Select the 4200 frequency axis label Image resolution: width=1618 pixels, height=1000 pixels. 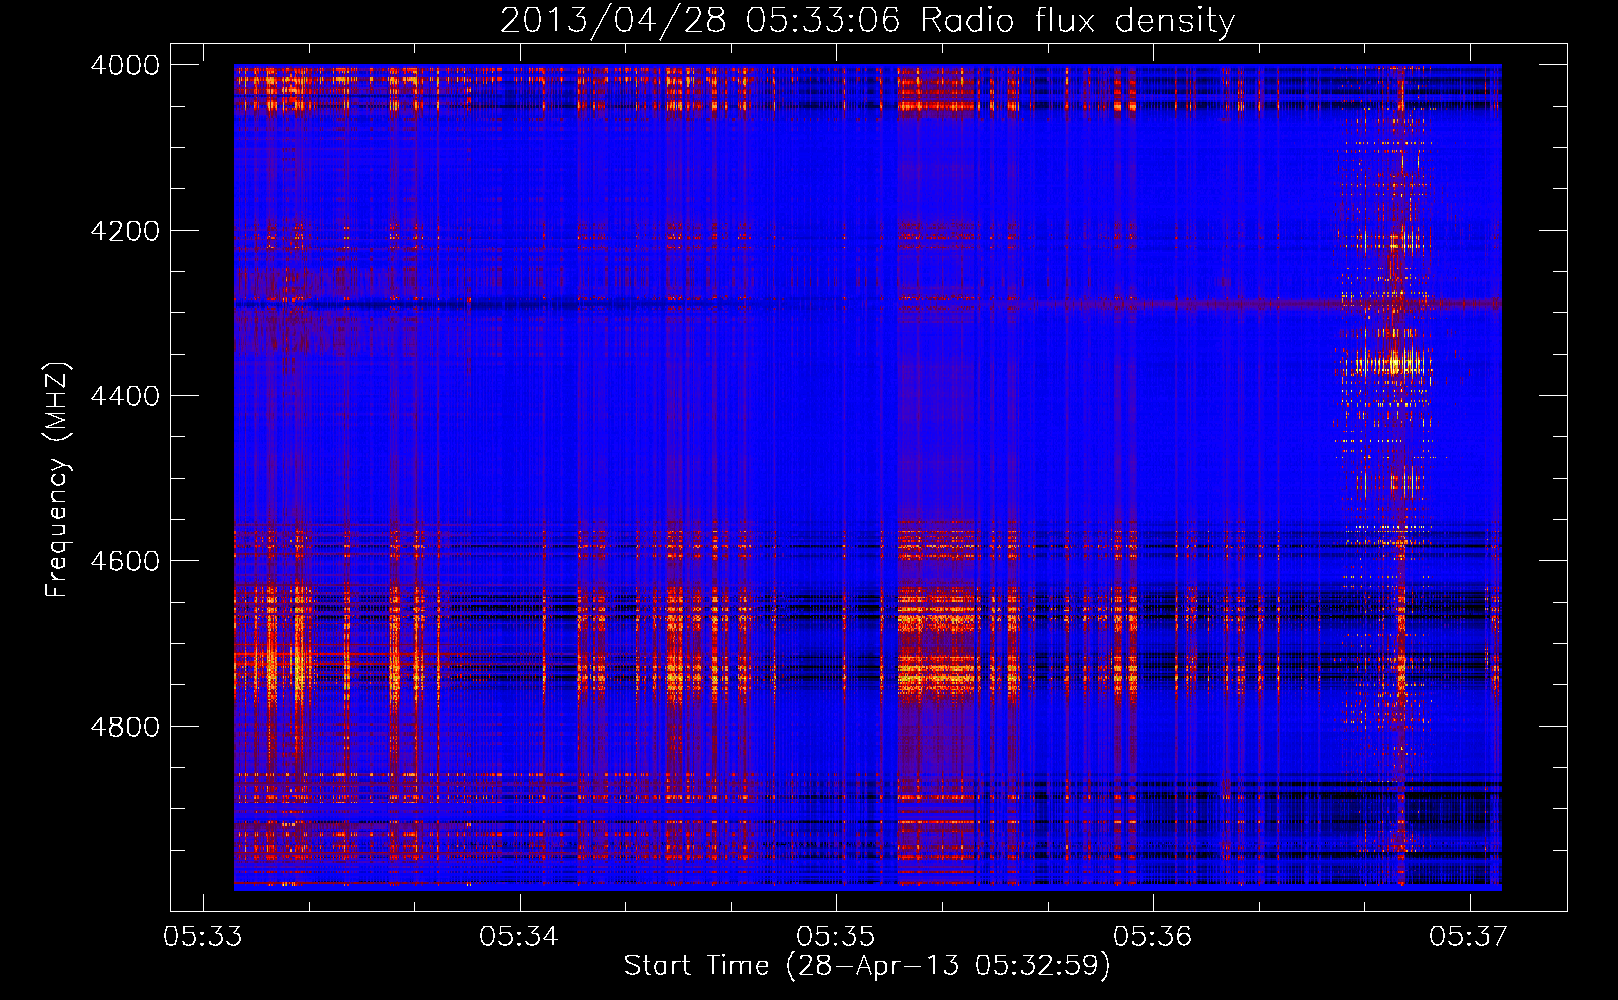(x=125, y=231)
